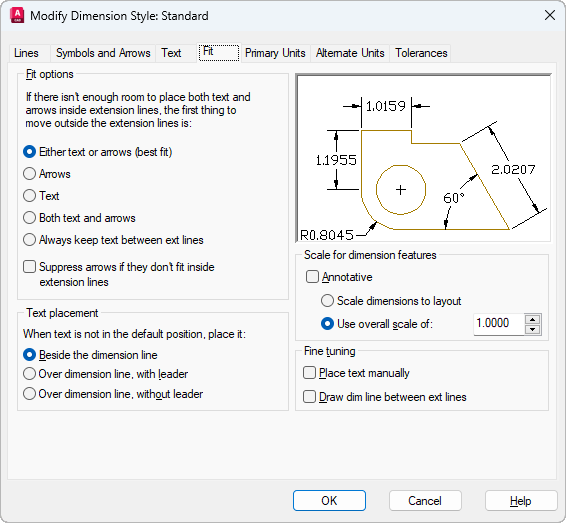Increase overall scale with up spinner arrow

pos(532,319)
